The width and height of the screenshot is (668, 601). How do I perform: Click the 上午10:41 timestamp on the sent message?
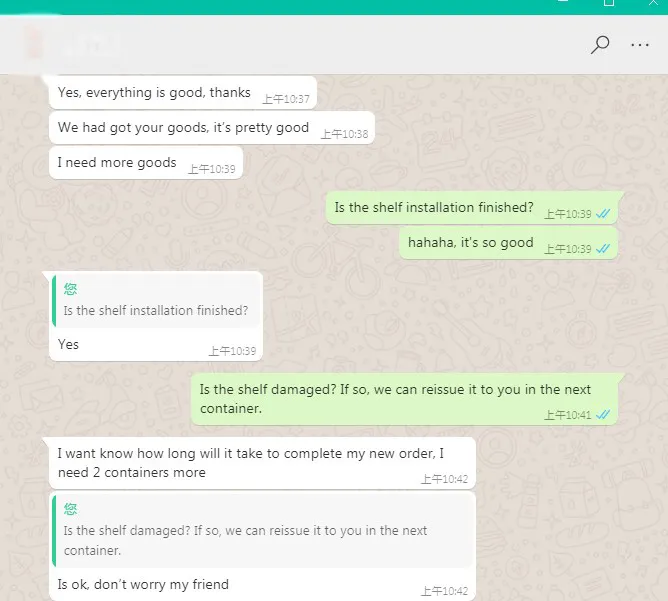pos(567,415)
